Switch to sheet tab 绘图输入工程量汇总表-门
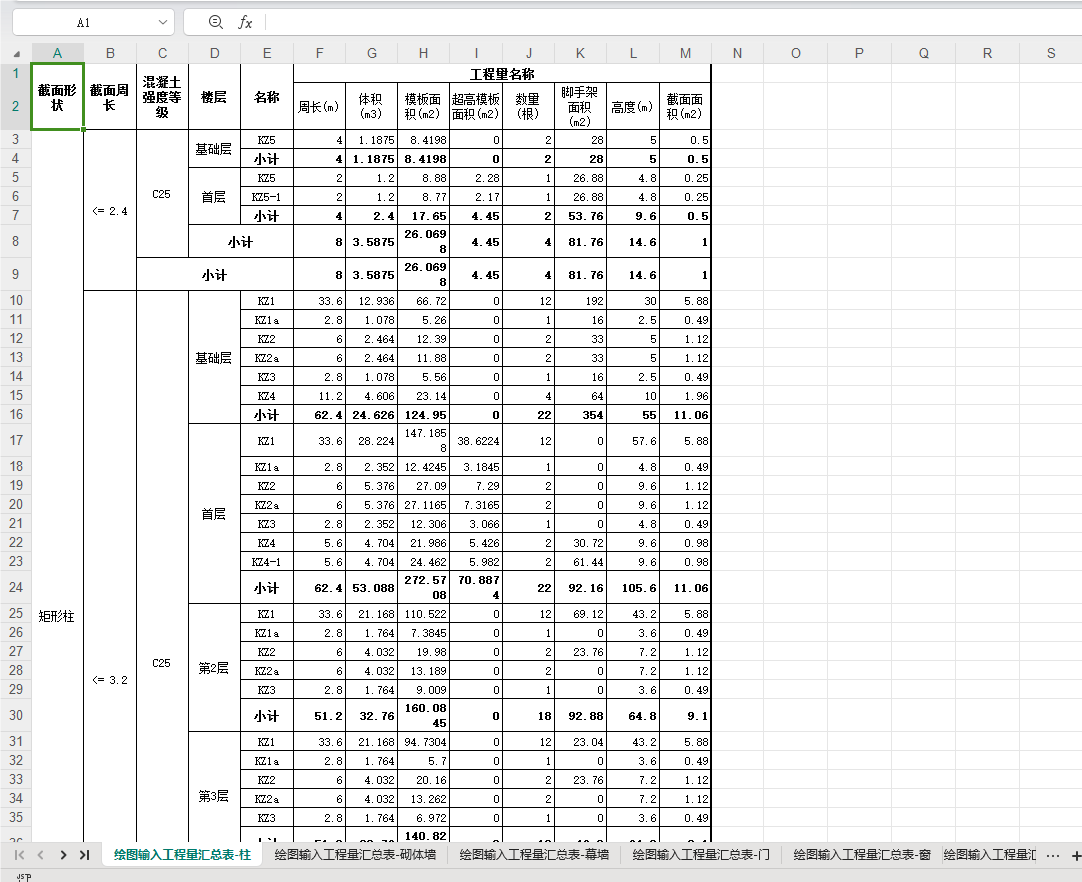 coord(701,855)
